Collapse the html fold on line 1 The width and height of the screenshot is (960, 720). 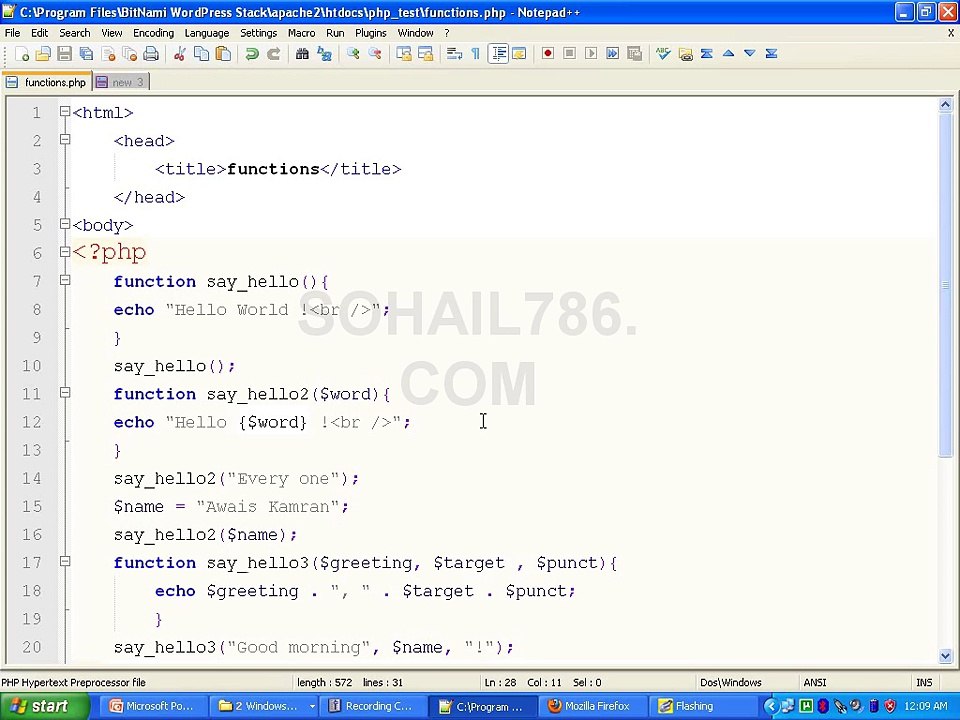pyautogui.click(x=65, y=111)
